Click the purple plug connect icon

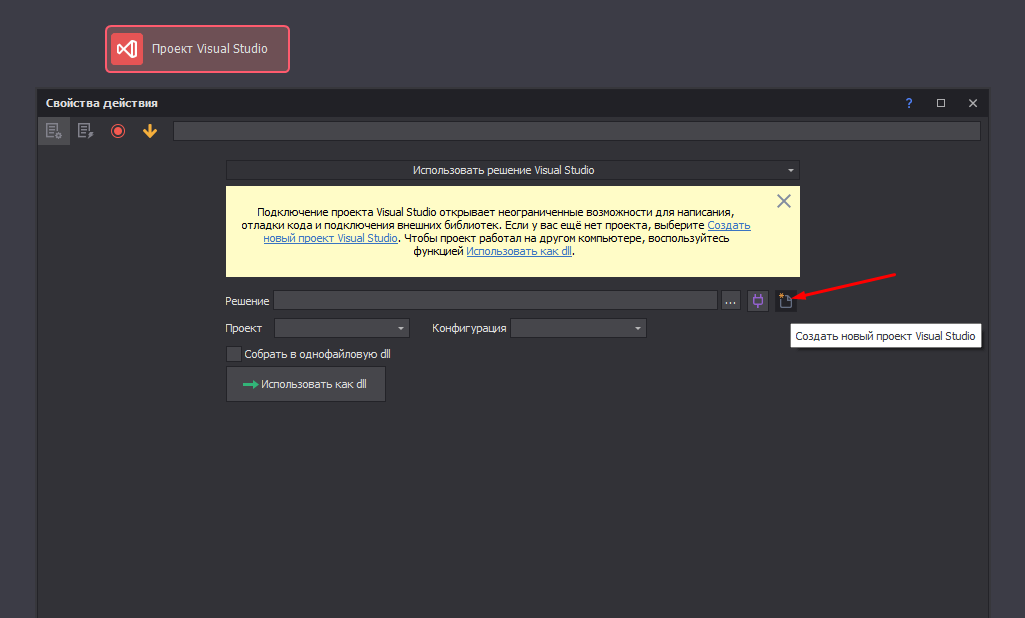(758, 301)
